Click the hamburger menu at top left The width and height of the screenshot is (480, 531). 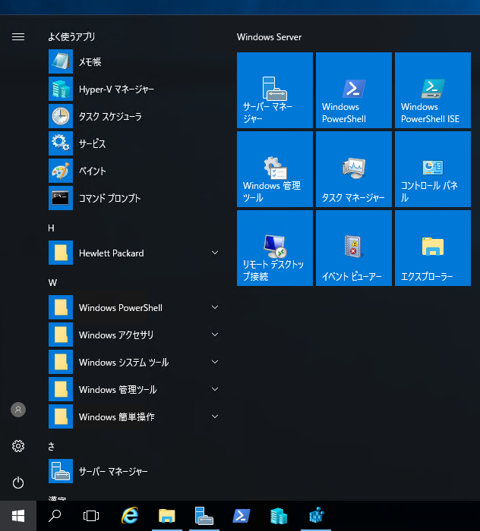[x=18, y=37]
